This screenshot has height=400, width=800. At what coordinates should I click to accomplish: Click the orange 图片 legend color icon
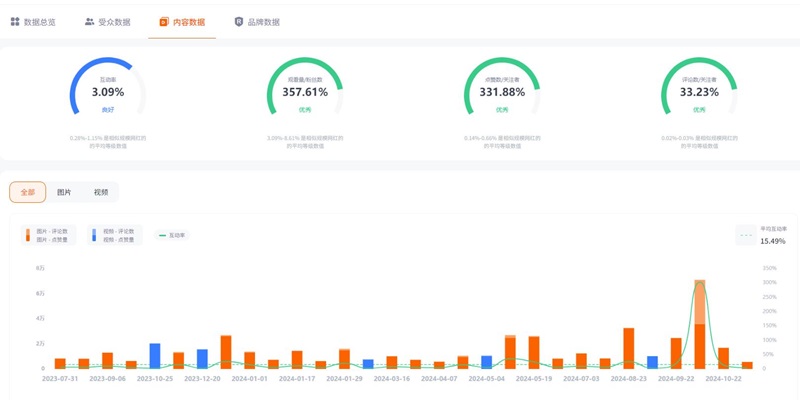(28, 235)
